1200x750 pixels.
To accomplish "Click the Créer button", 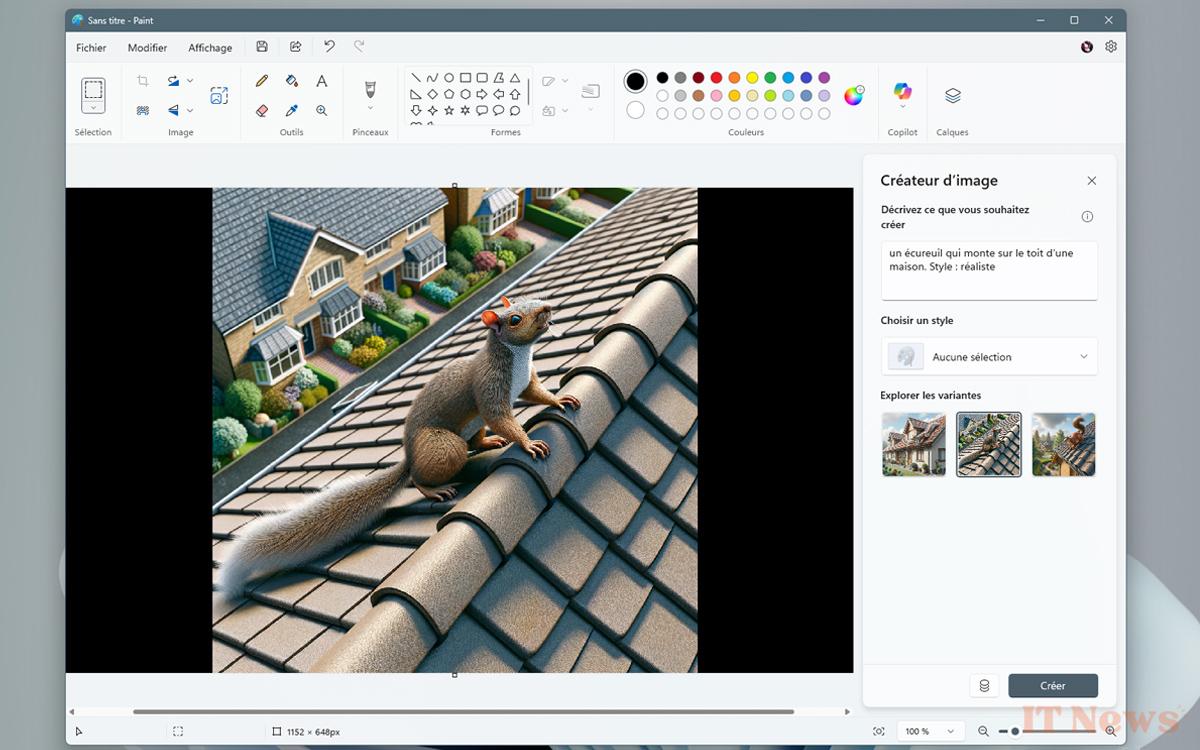I will click(1053, 686).
